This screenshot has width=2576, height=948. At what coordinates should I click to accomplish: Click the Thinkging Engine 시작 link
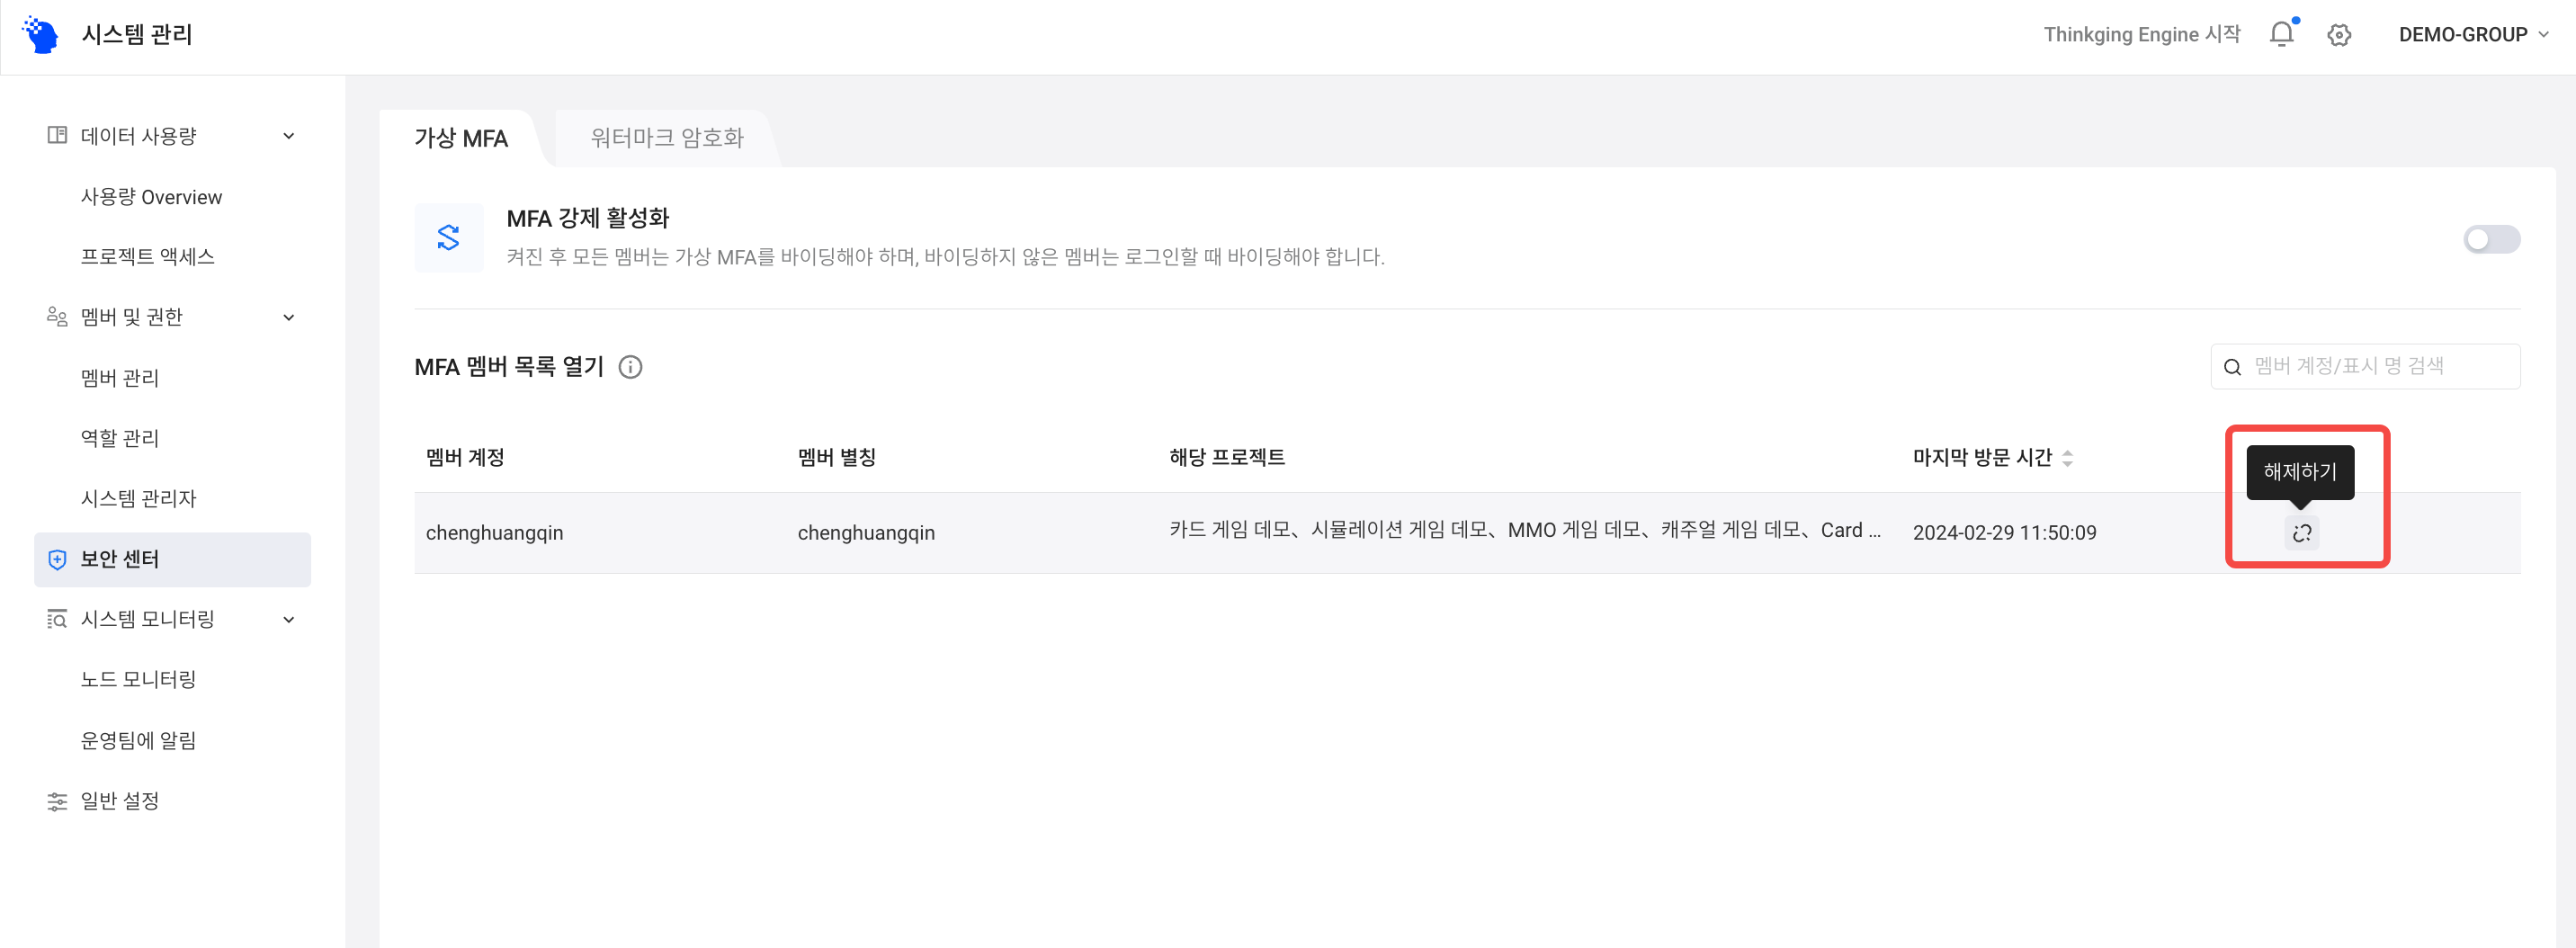click(x=2141, y=35)
